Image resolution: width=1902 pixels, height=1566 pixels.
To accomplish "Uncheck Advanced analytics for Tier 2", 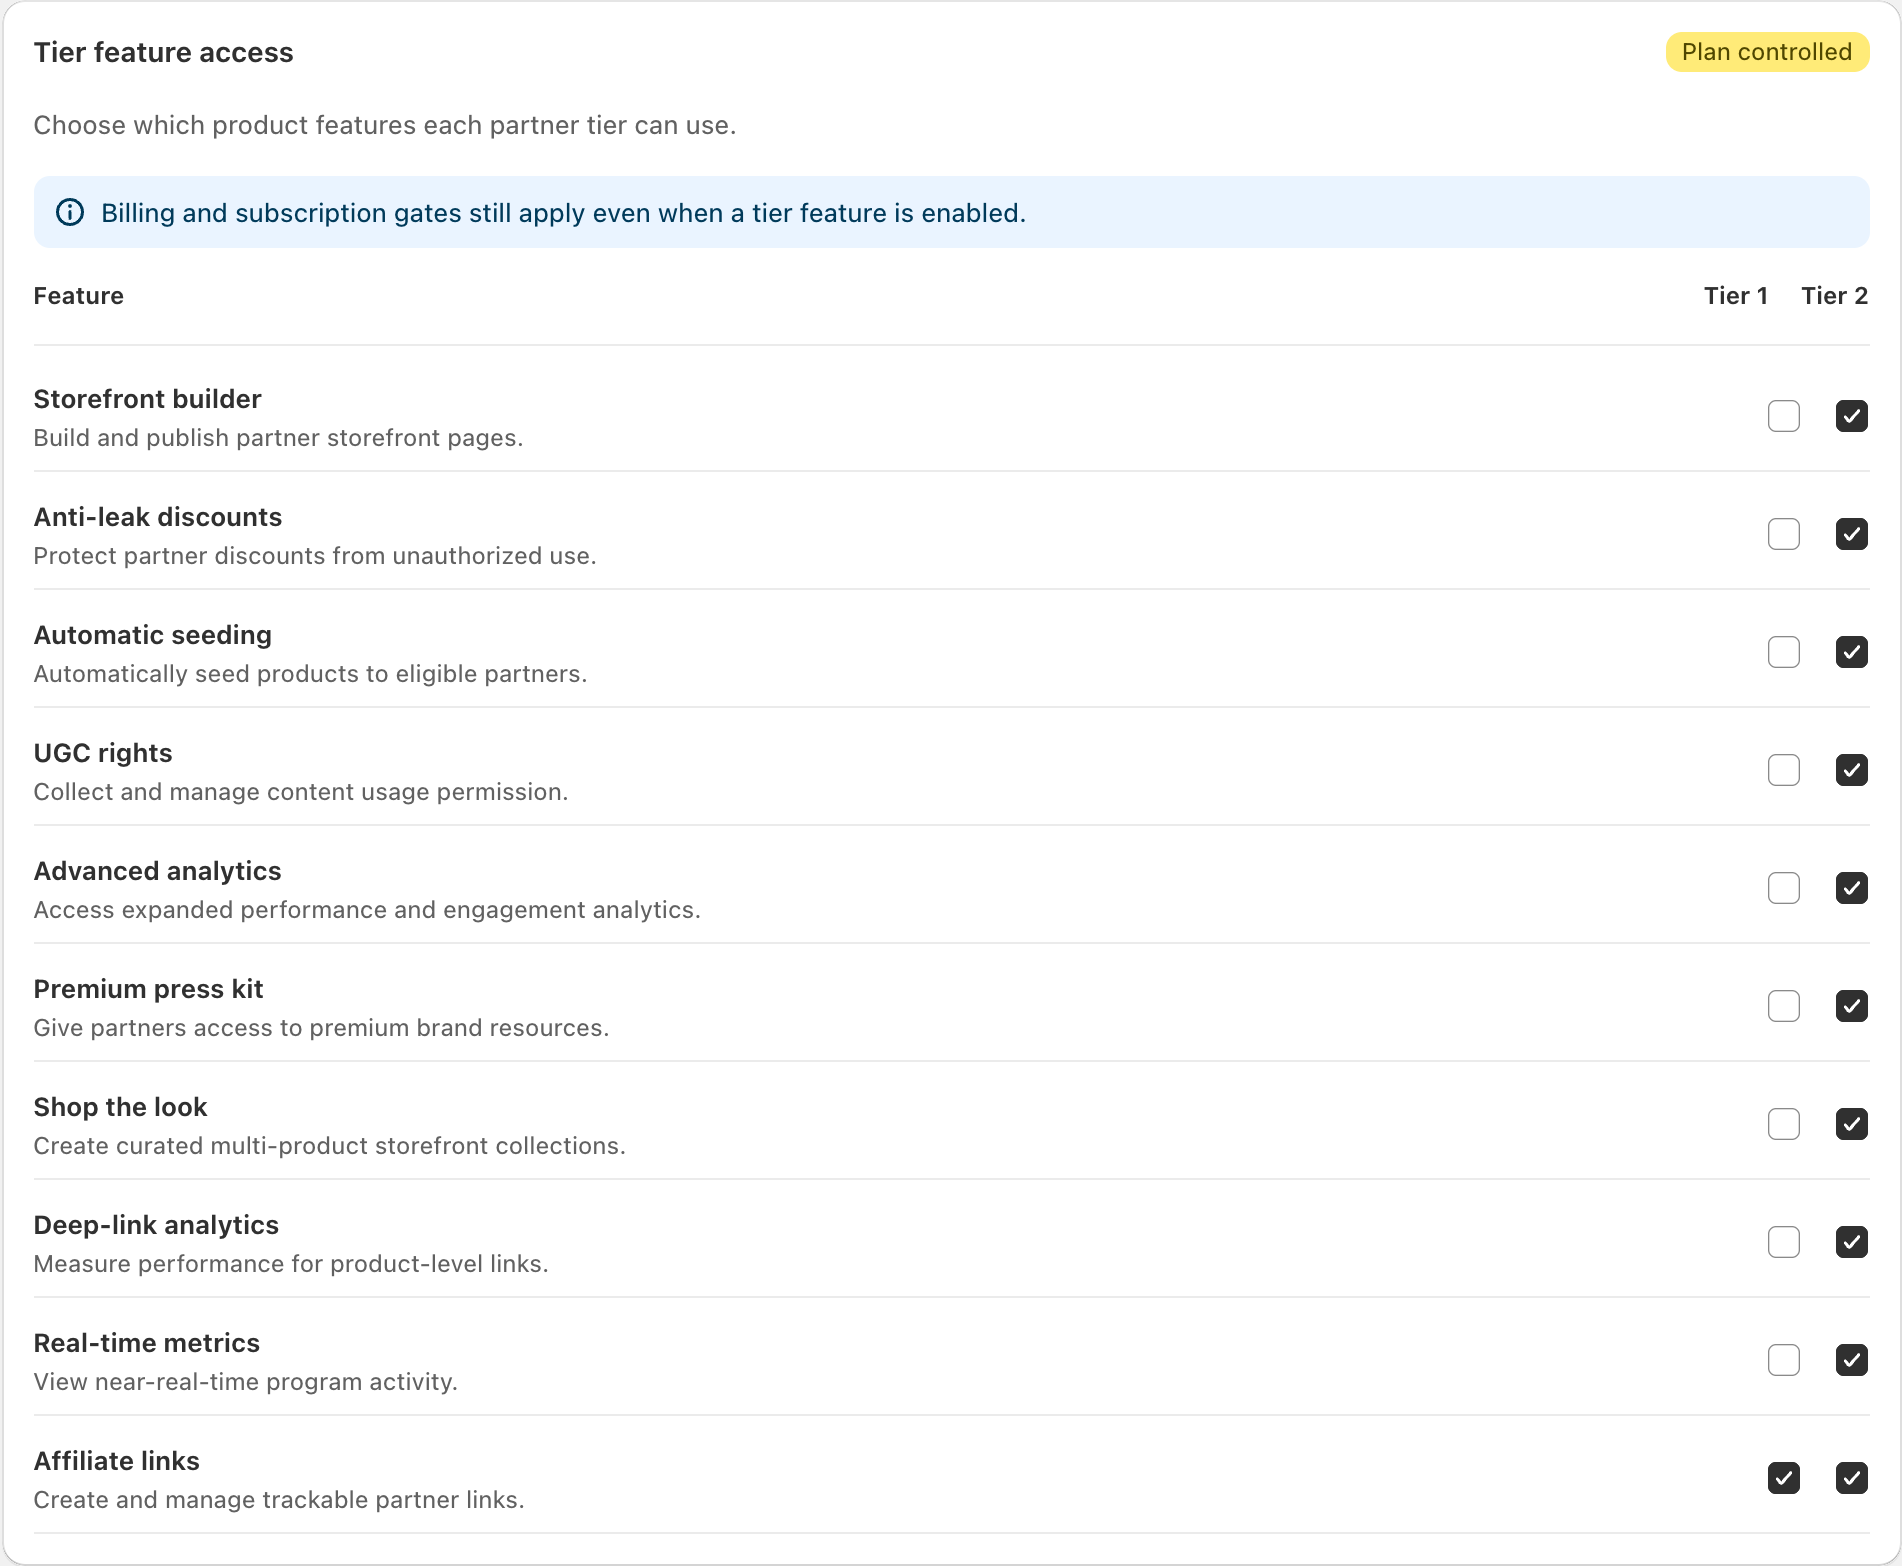I will coord(1852,888).
